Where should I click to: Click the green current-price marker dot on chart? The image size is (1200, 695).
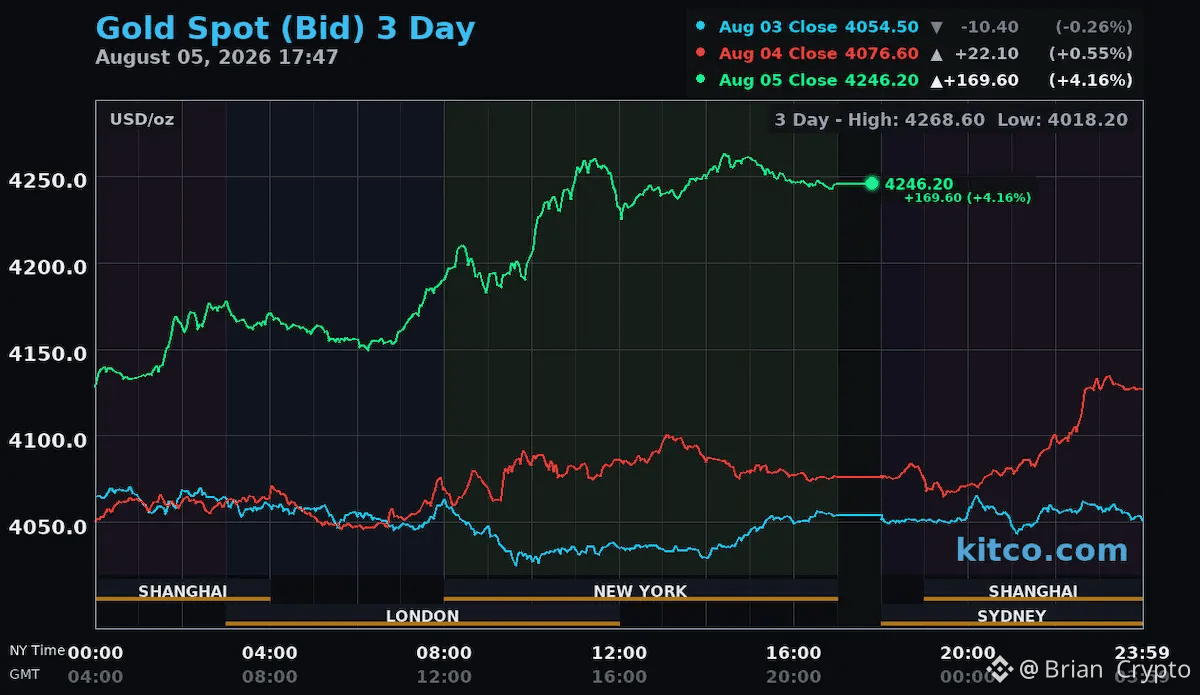click(x=871, y=183)
